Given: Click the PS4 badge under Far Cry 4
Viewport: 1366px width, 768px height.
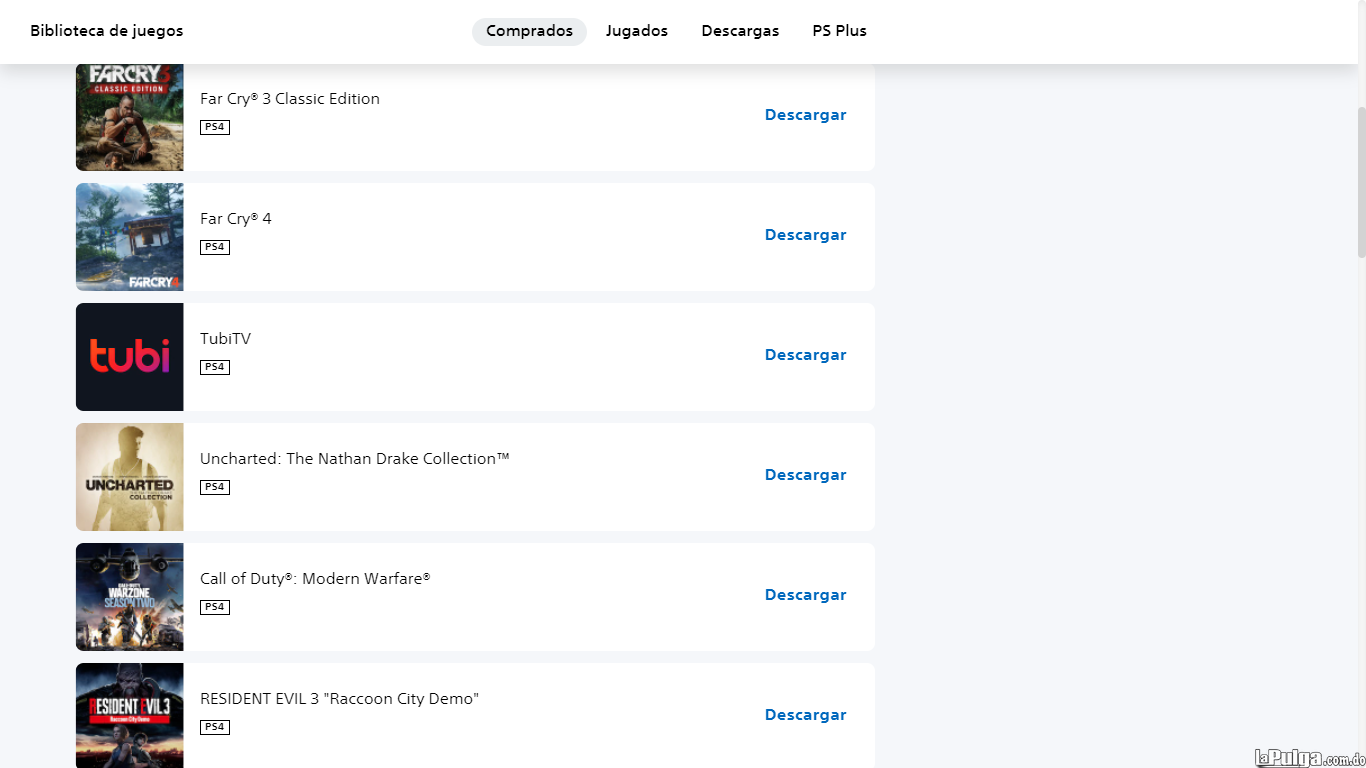Looking at the screenshot, I should pos(215,247).
